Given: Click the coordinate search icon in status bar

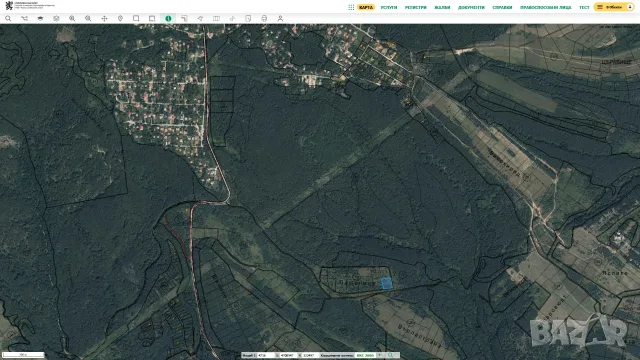Looking at the screenshot, I should 390,356.
